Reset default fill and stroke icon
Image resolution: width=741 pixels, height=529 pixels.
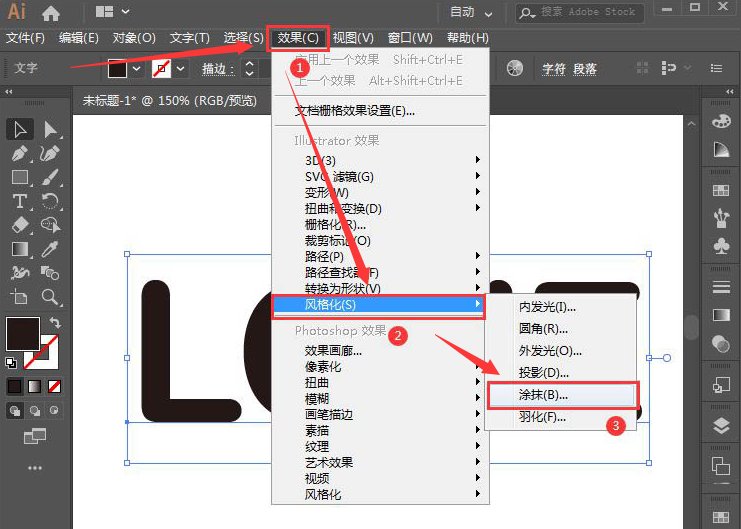[x=11, y=363]
